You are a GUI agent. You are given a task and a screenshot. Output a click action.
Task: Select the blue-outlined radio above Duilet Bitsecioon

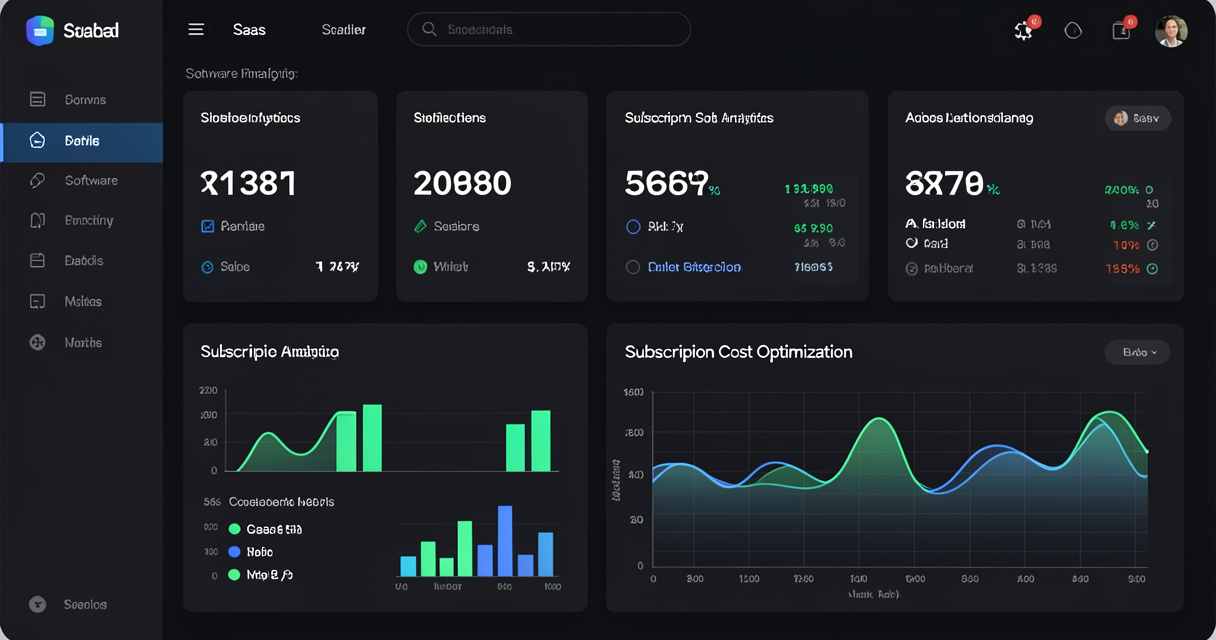click(x=633, y=227)
